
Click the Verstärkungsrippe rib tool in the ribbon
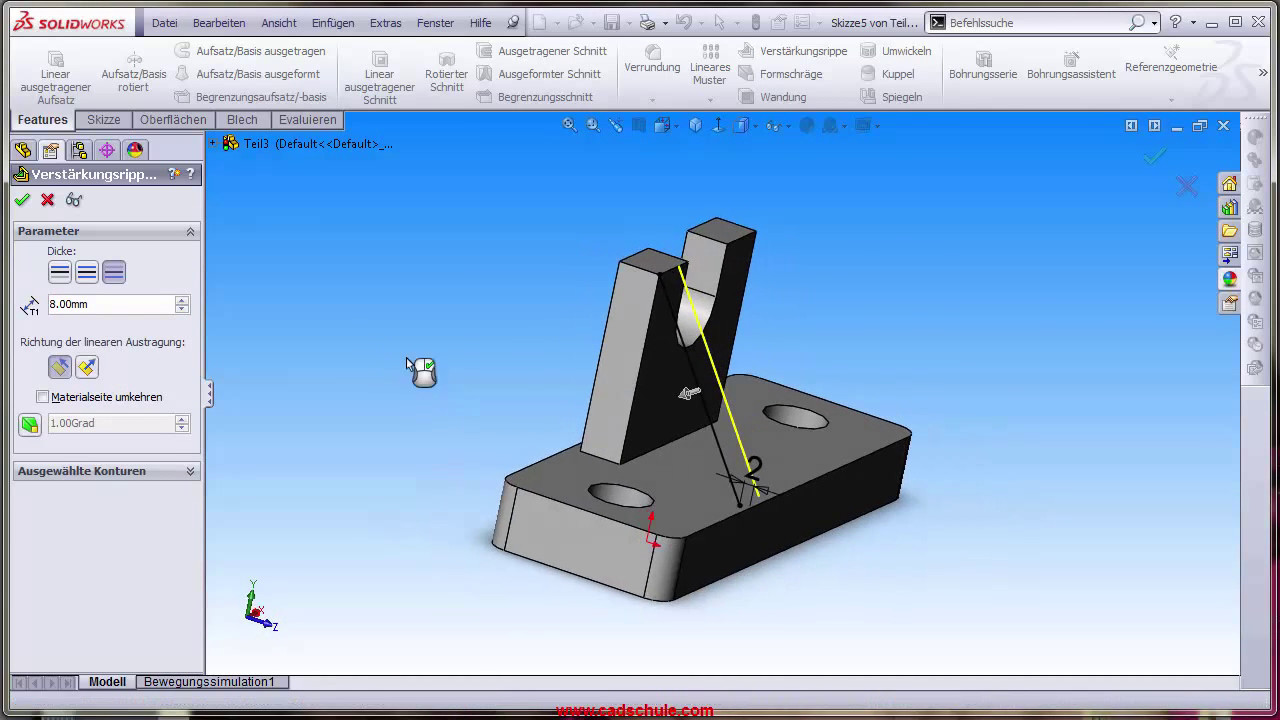tap(793, 51)
